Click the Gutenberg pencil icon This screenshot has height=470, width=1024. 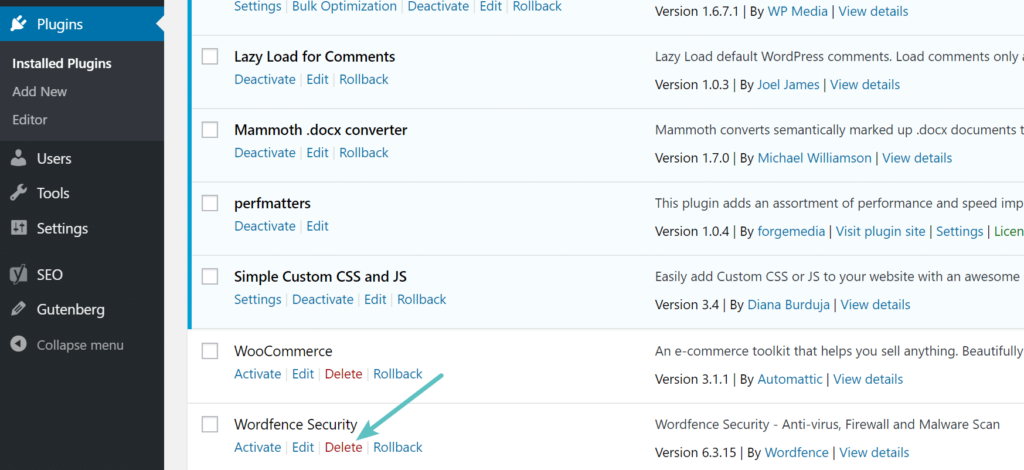coord(18,309)
